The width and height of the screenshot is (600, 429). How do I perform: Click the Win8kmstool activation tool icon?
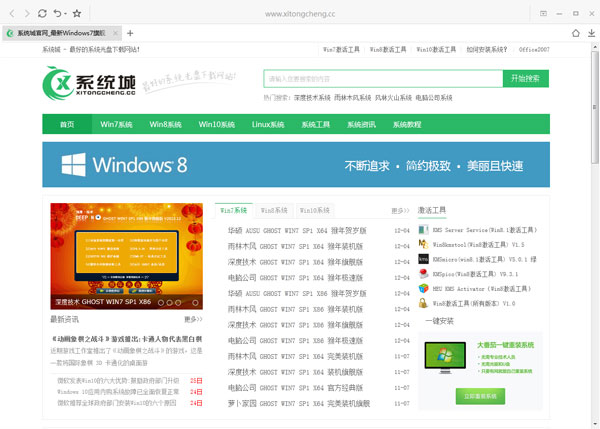click(x=423, y=244)
